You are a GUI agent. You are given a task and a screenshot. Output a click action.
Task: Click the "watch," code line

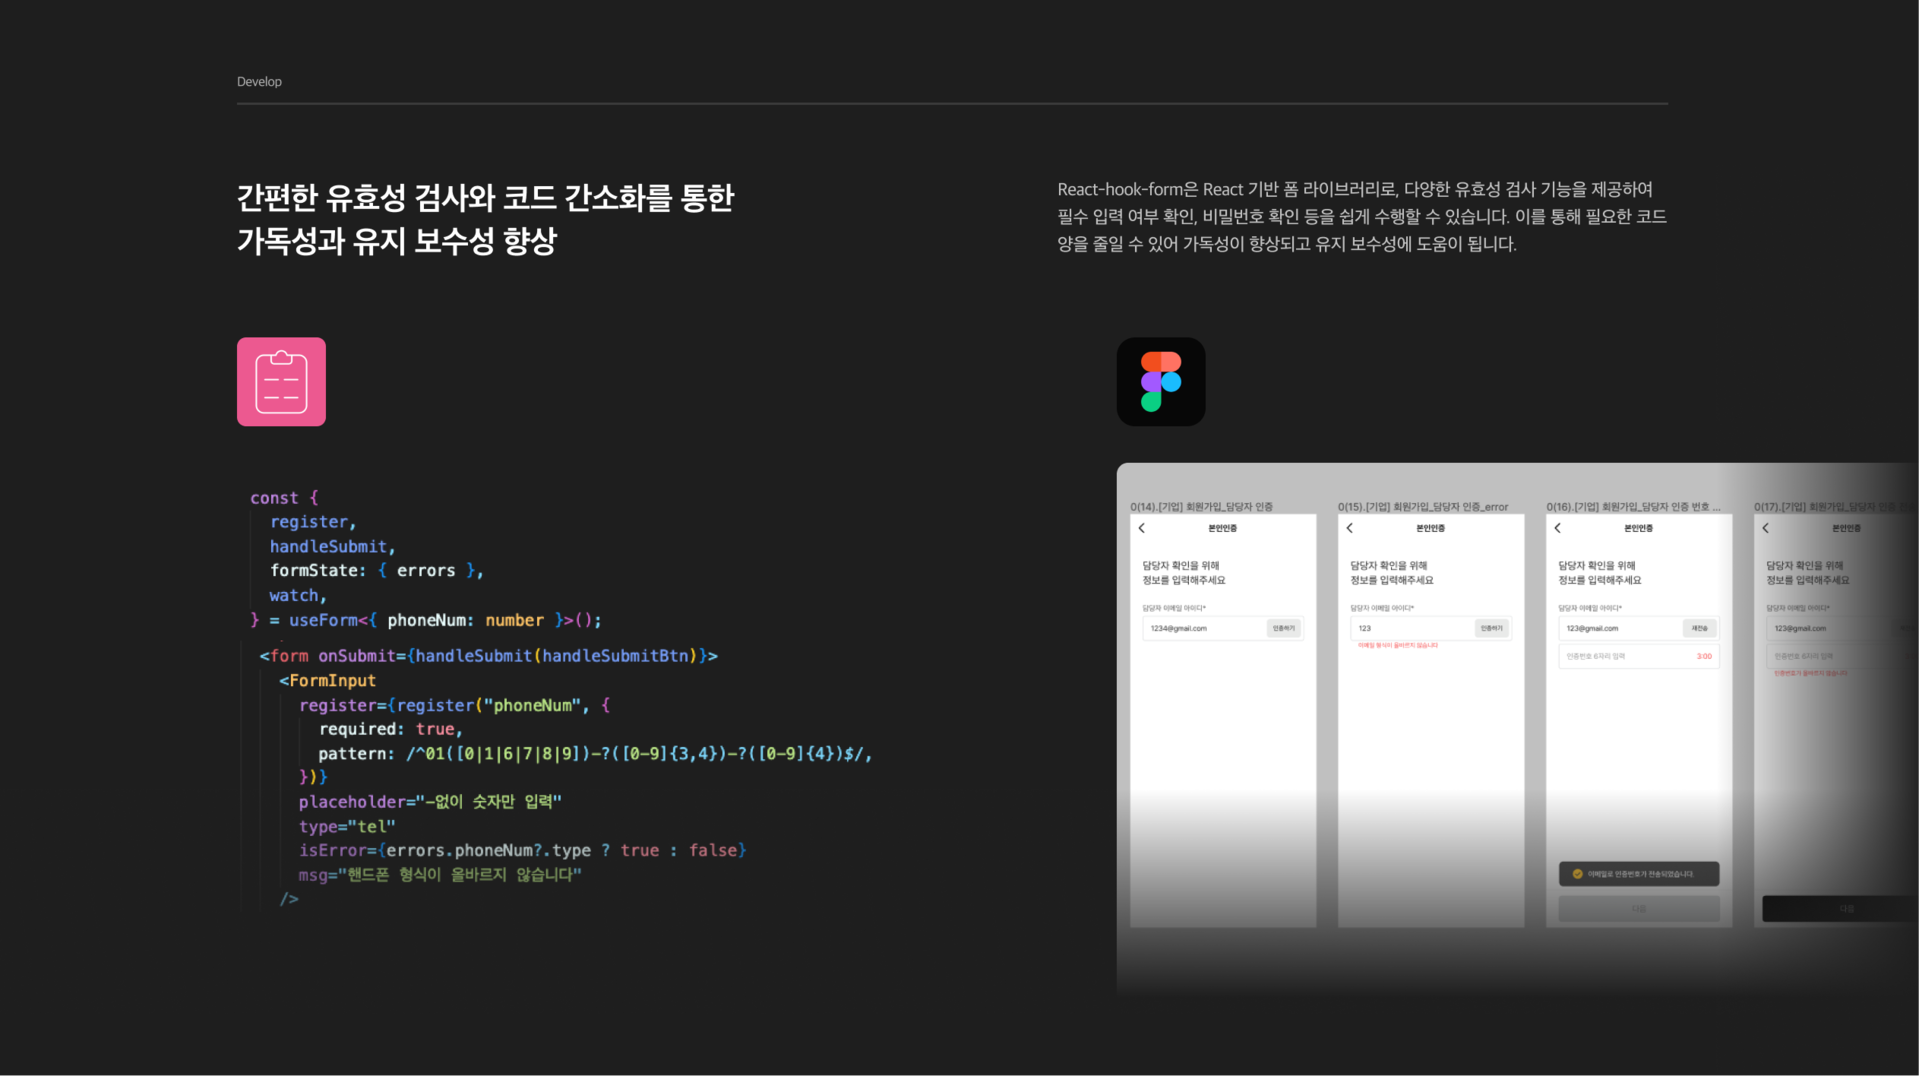(298, 595)
